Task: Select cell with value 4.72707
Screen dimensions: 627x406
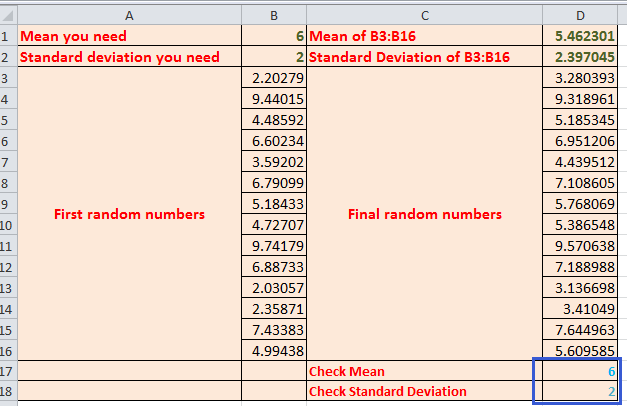Action: (x=274, y=224)
